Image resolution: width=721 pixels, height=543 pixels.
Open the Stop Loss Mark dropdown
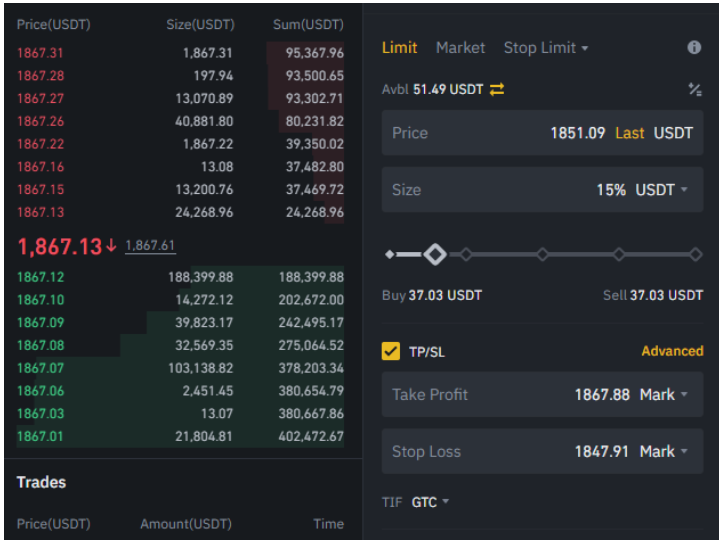664,452
